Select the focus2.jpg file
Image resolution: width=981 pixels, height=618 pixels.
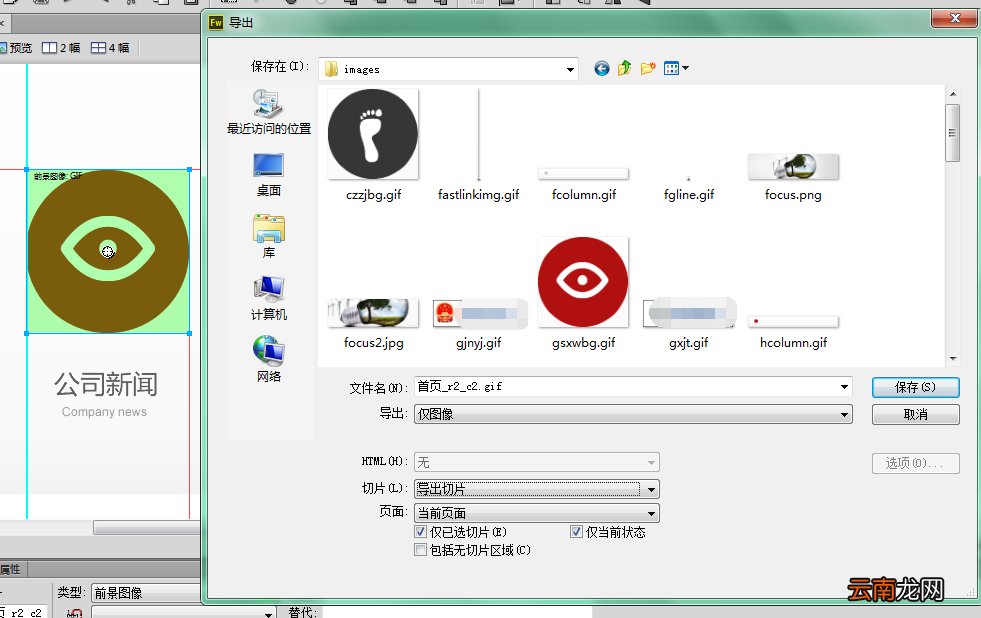click(373, 323)
